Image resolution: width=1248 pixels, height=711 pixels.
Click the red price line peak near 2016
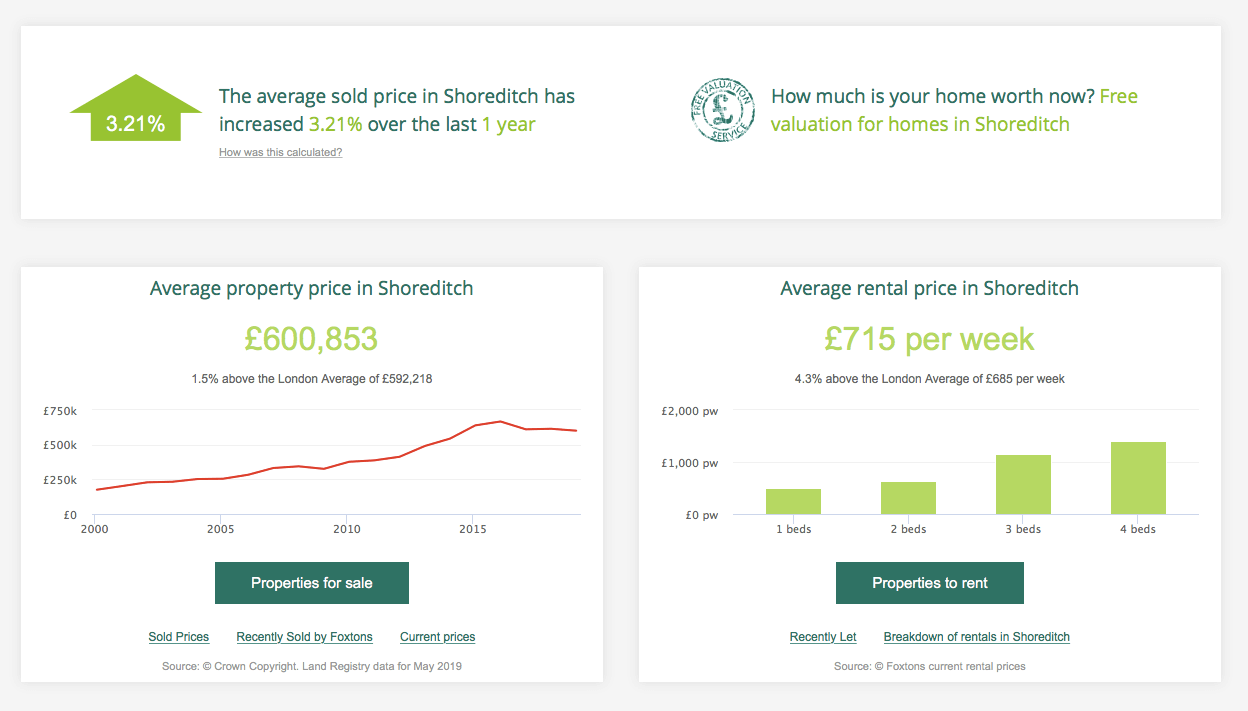pyautogui.click(x=499, y=422)
